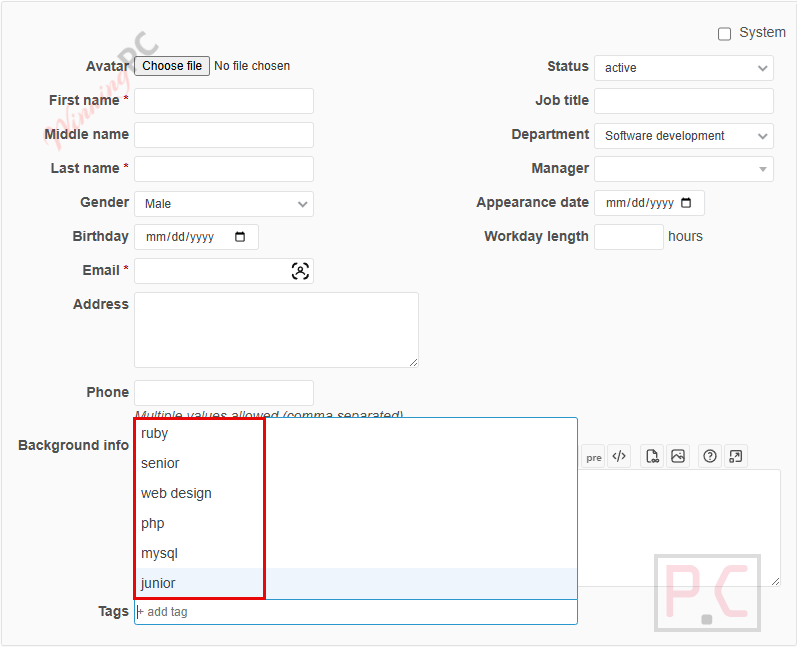The image size is (797, 647).
Task: Click the expand editor toolbar icon
Action: click(x=735, y=456)
